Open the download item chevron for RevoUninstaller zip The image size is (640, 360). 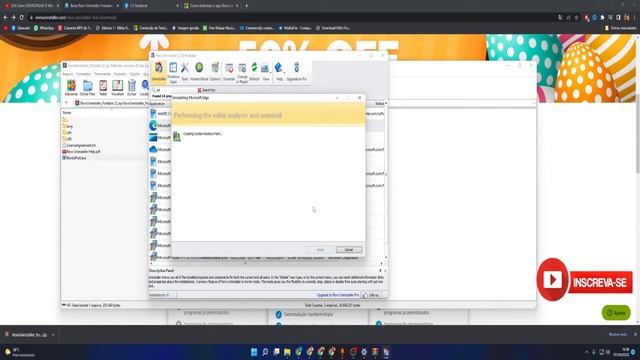point(53,335)
